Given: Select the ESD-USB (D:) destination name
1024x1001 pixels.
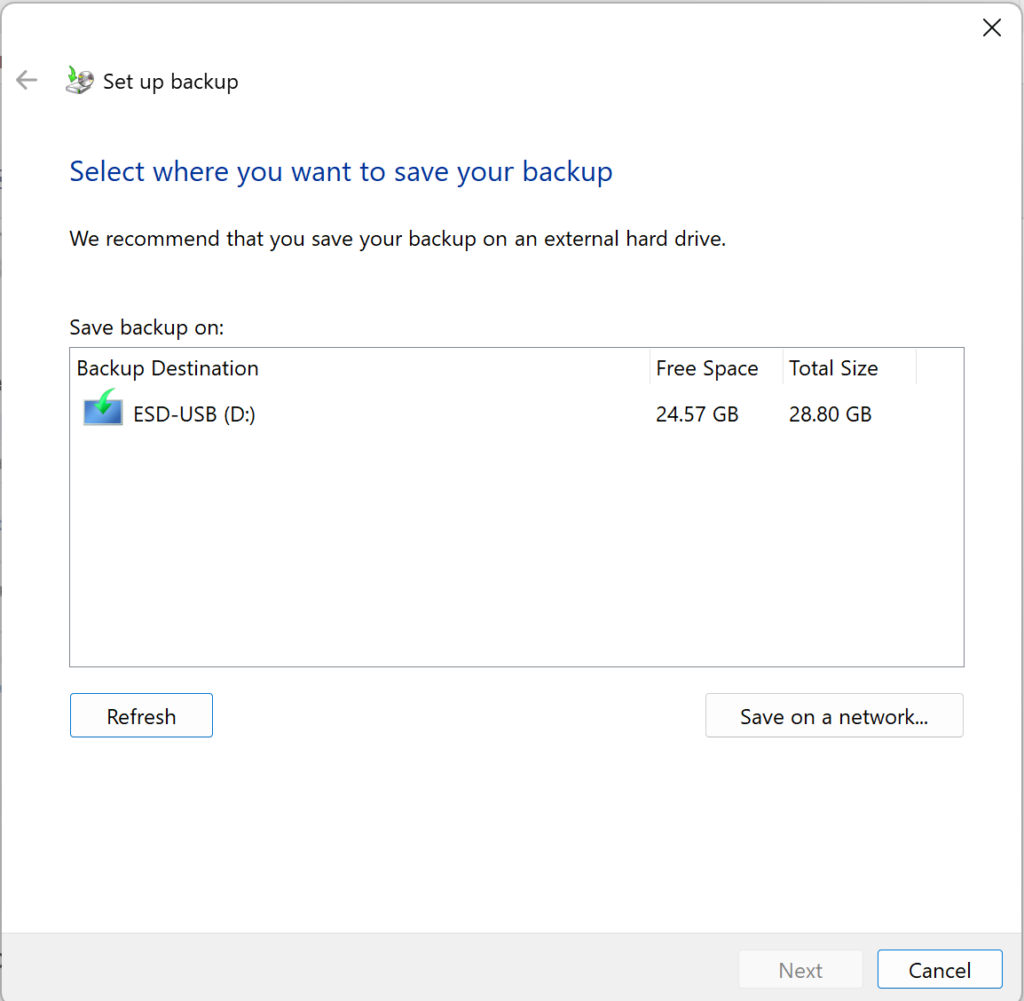Looking at the screenshot, I should coord(194,414).
